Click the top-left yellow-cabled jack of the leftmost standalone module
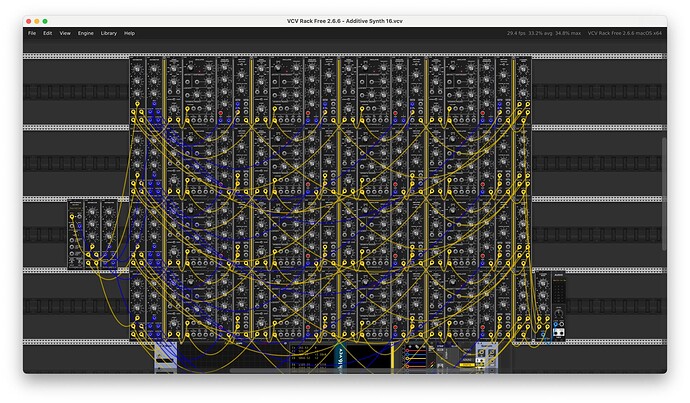The width and height of the screenshot is (690, 403). [x=72, y=217]
